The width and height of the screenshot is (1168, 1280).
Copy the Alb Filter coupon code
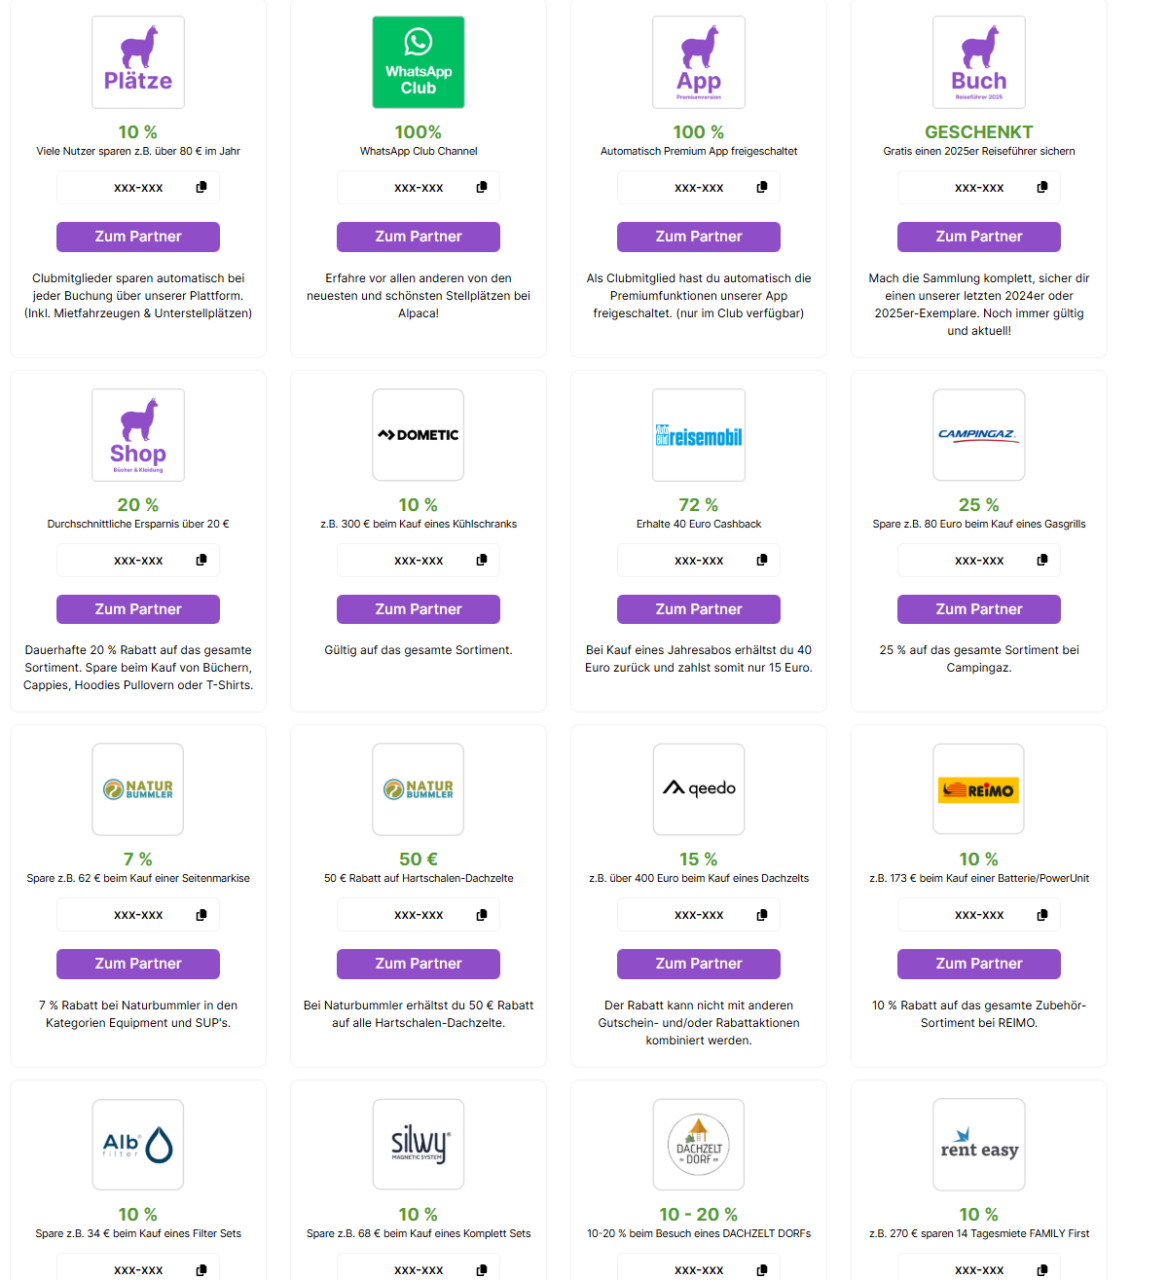(201, 1270)
